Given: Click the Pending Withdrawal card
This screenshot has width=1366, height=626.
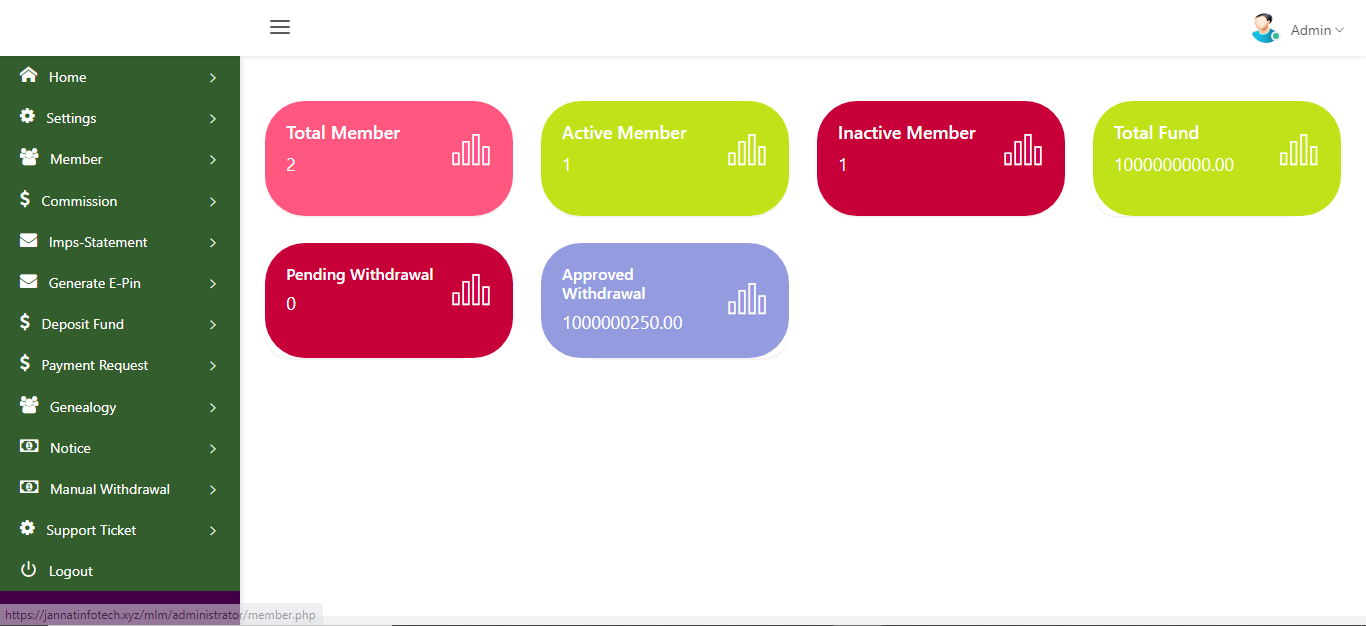Looking at the screenshot, I should tap(388, 300).
